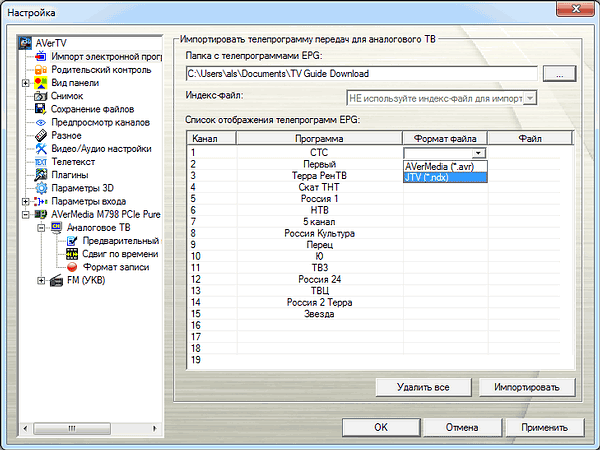Click the EPG import TV icon
The width and height of the screenshot is (600, 450).
pos(41,56)
